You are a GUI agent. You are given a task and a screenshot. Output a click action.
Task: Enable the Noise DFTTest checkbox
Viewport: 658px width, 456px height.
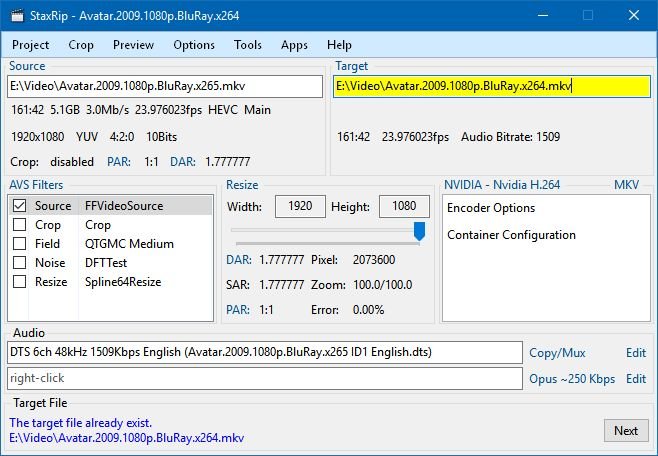[20, 263]
